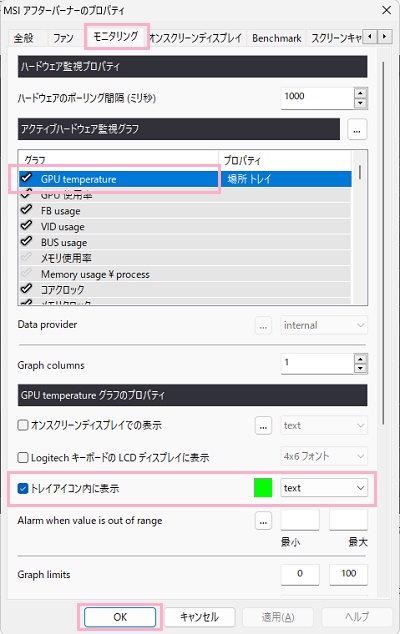
Task: Switch to the 全般 tab
Action: tap(23, 38)
